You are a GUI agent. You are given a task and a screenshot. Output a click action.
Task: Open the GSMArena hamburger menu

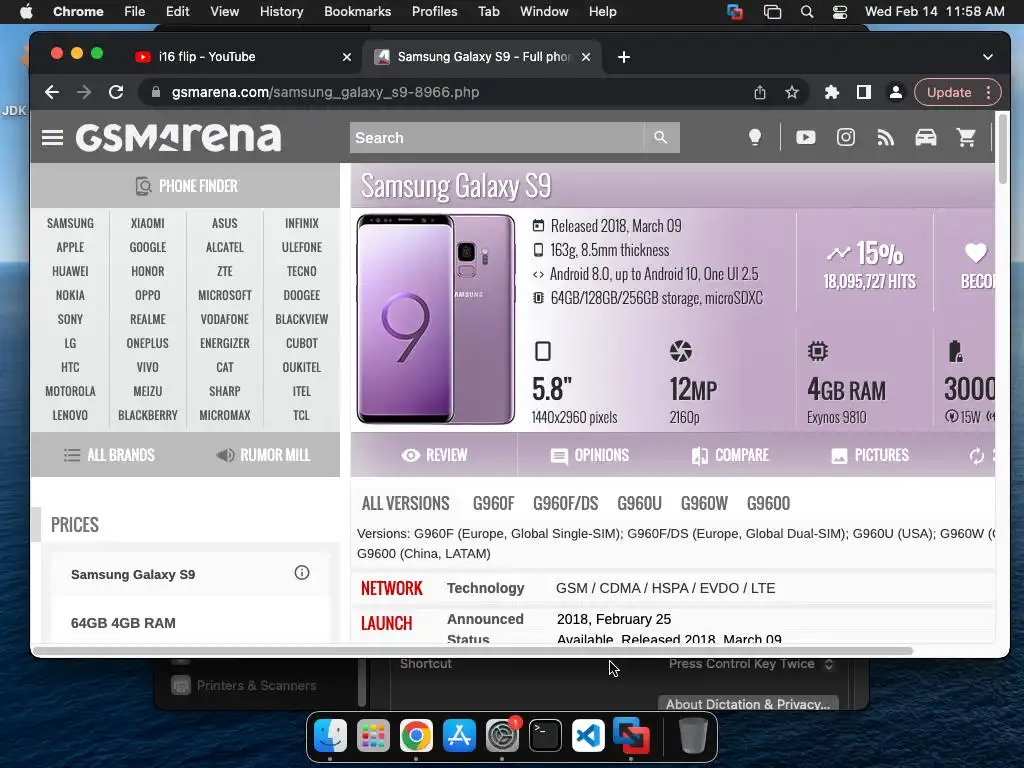(52, 138)
